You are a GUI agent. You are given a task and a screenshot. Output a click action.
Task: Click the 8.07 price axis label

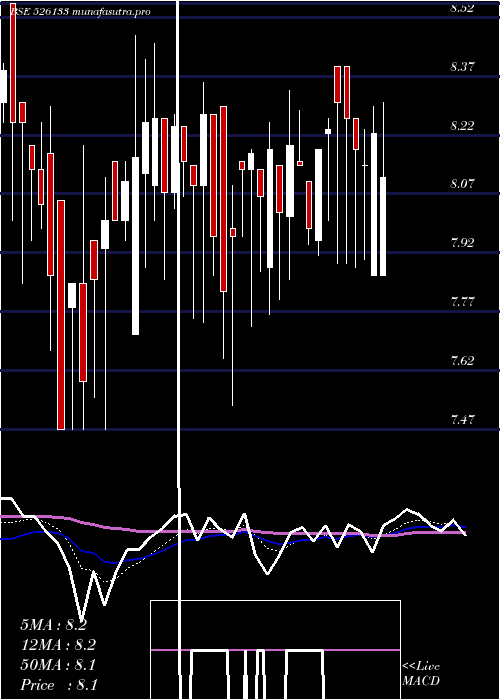click(x=462, y=184)
